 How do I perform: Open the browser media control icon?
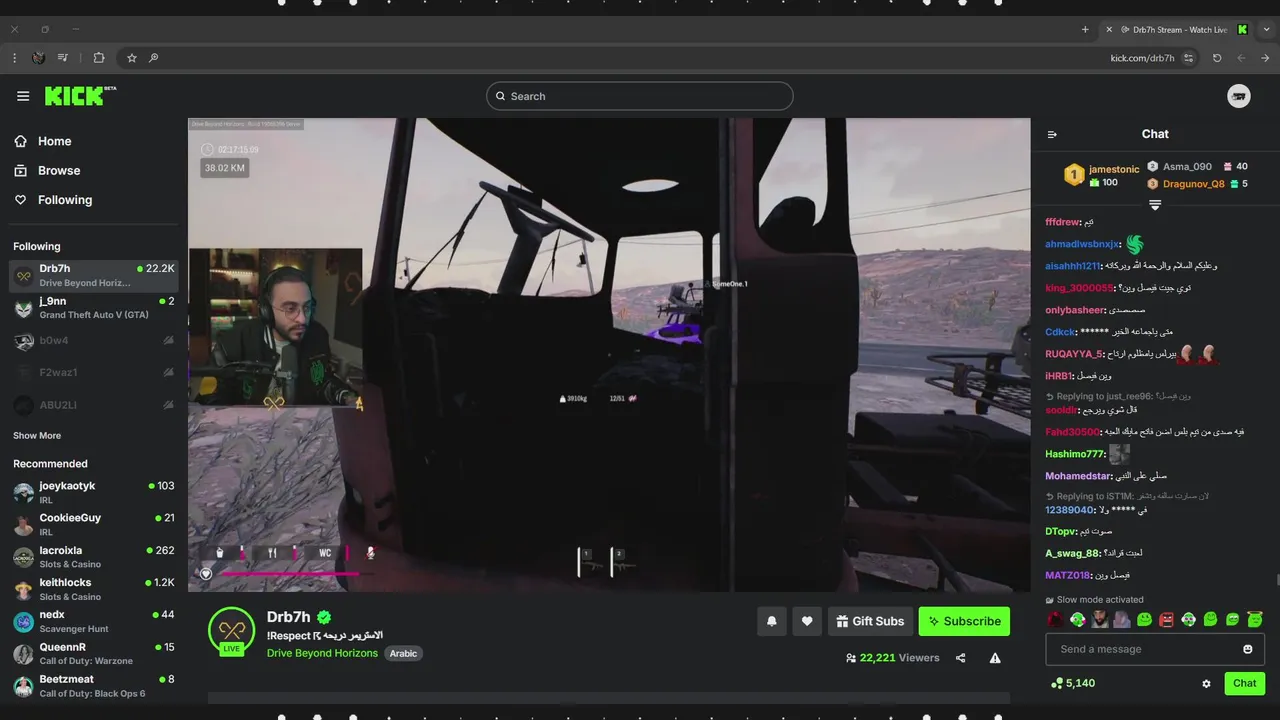pos(63,58)
